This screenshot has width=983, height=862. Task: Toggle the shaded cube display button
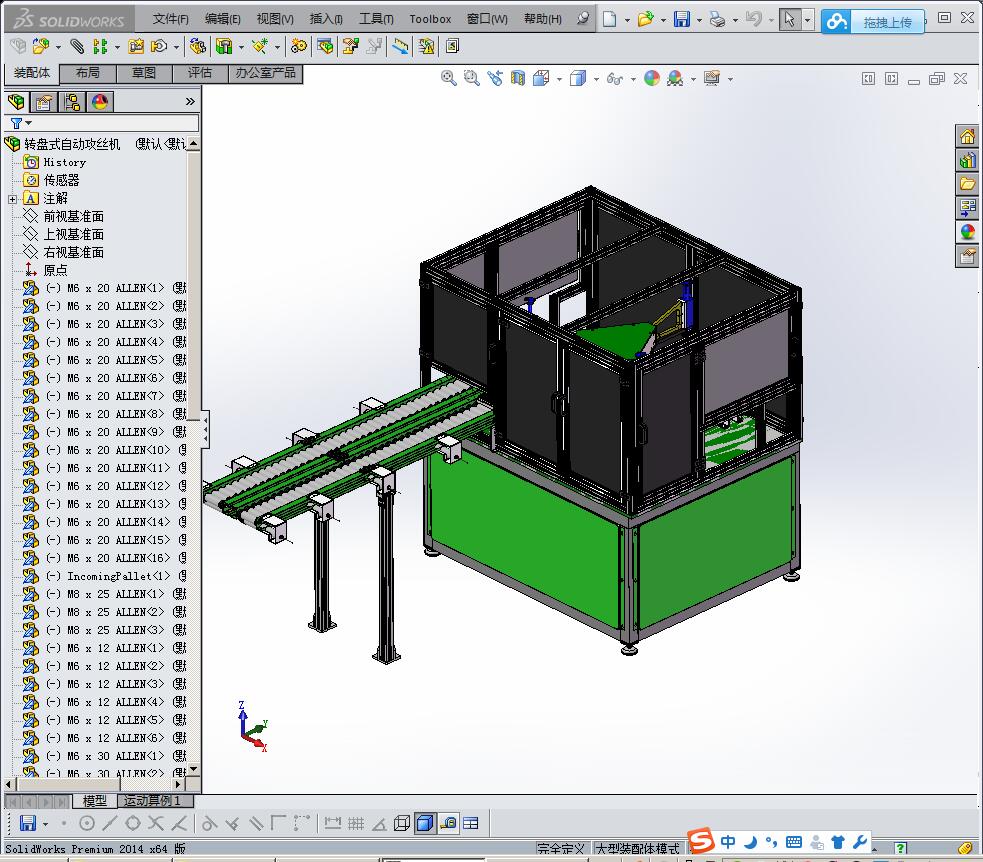point(424,823)
